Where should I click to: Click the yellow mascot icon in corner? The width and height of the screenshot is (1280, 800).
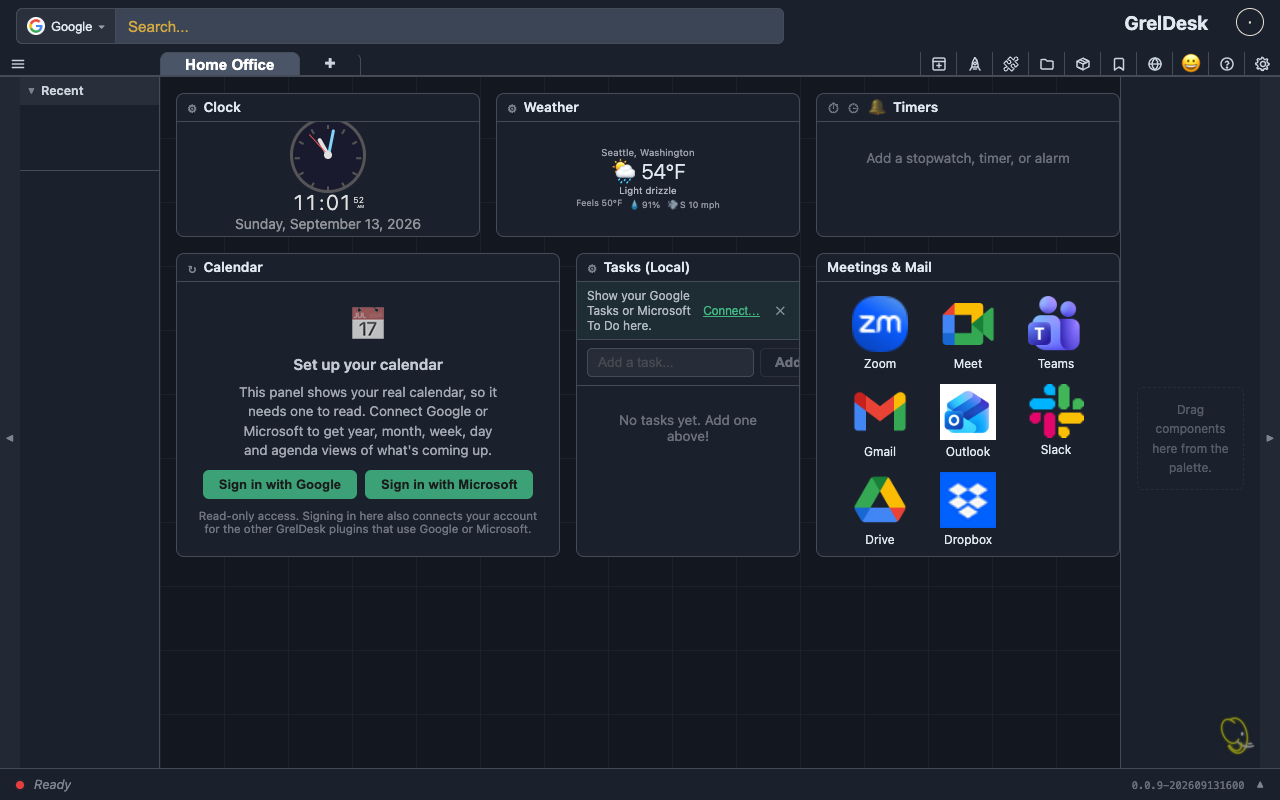click(x=1237, y=735)
